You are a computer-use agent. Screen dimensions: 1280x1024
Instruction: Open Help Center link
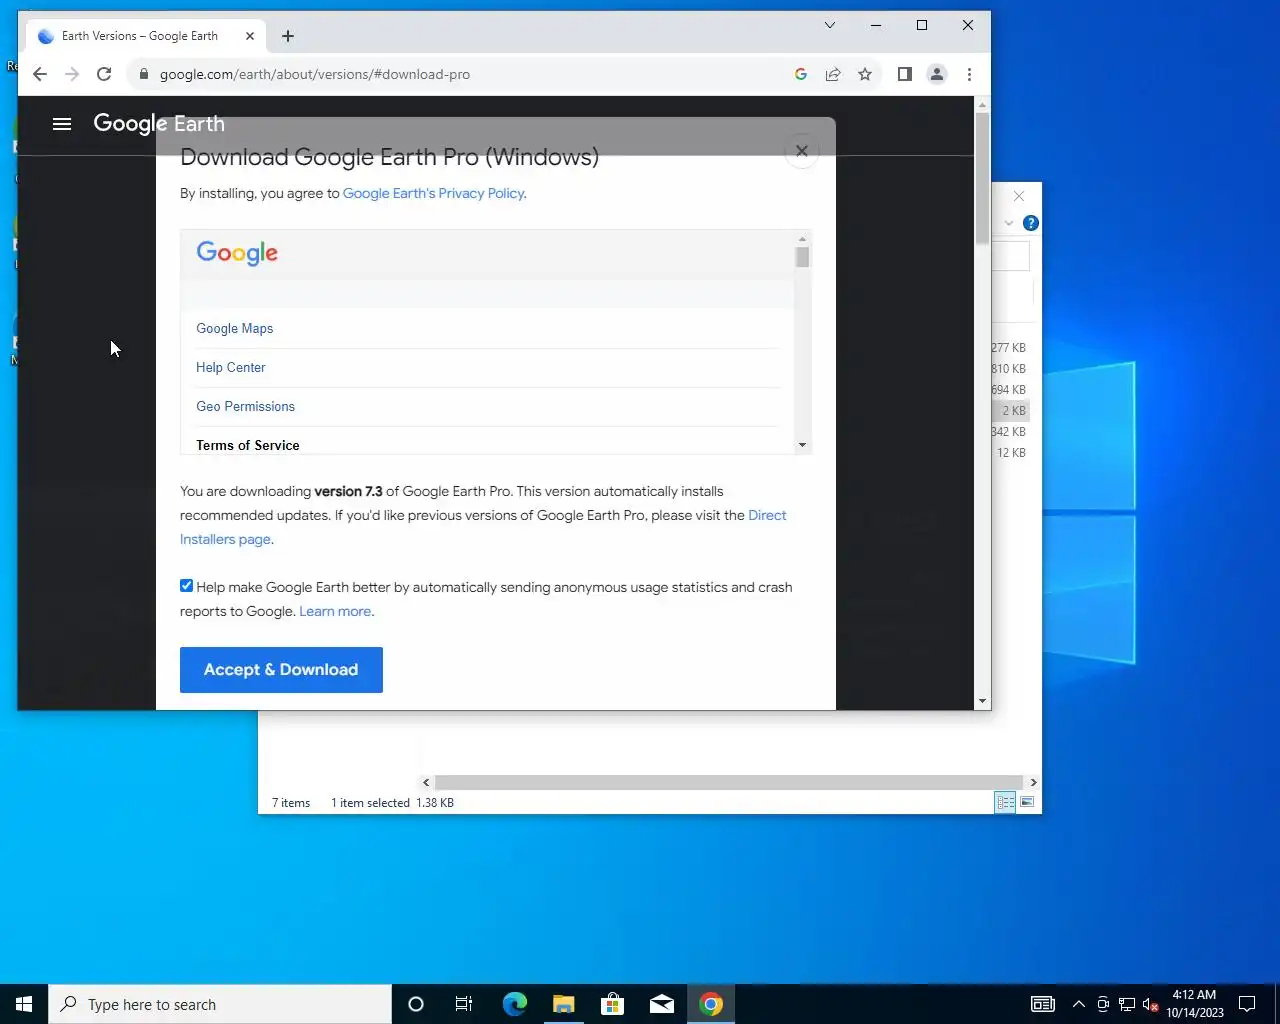pos(230,367)
